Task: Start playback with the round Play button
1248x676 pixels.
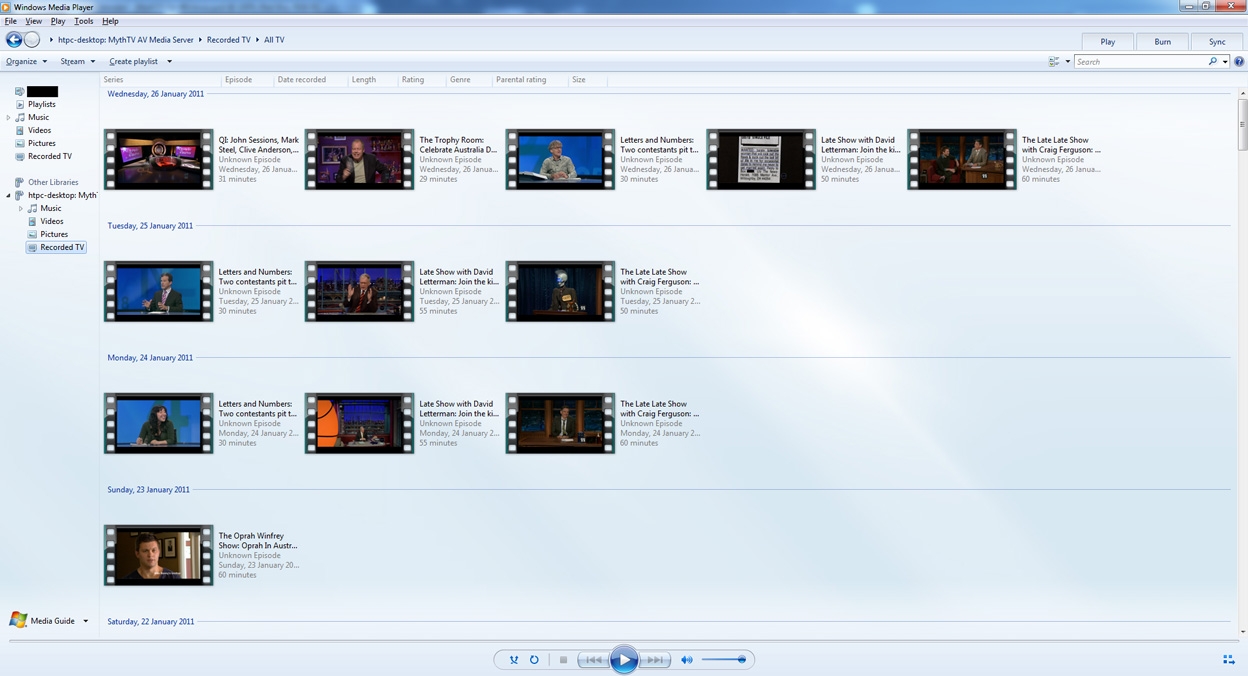Action: tap(624, 659)
